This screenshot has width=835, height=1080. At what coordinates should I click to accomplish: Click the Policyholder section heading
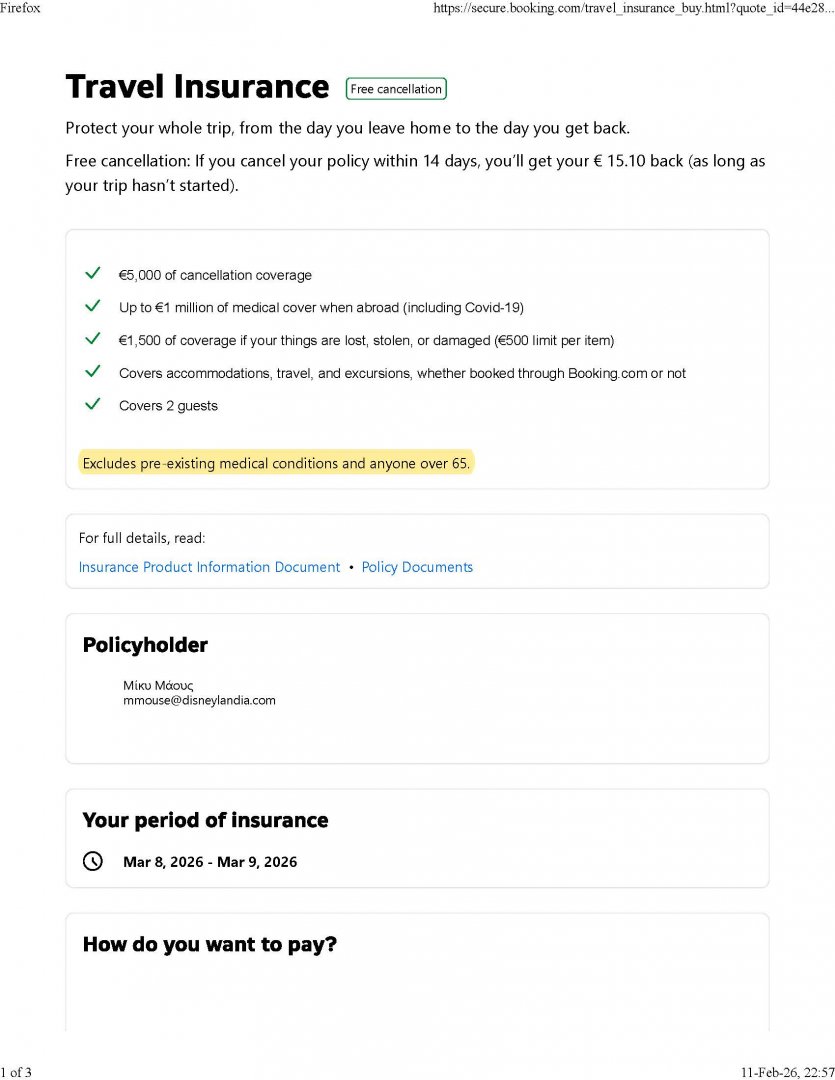coord(145,645)
